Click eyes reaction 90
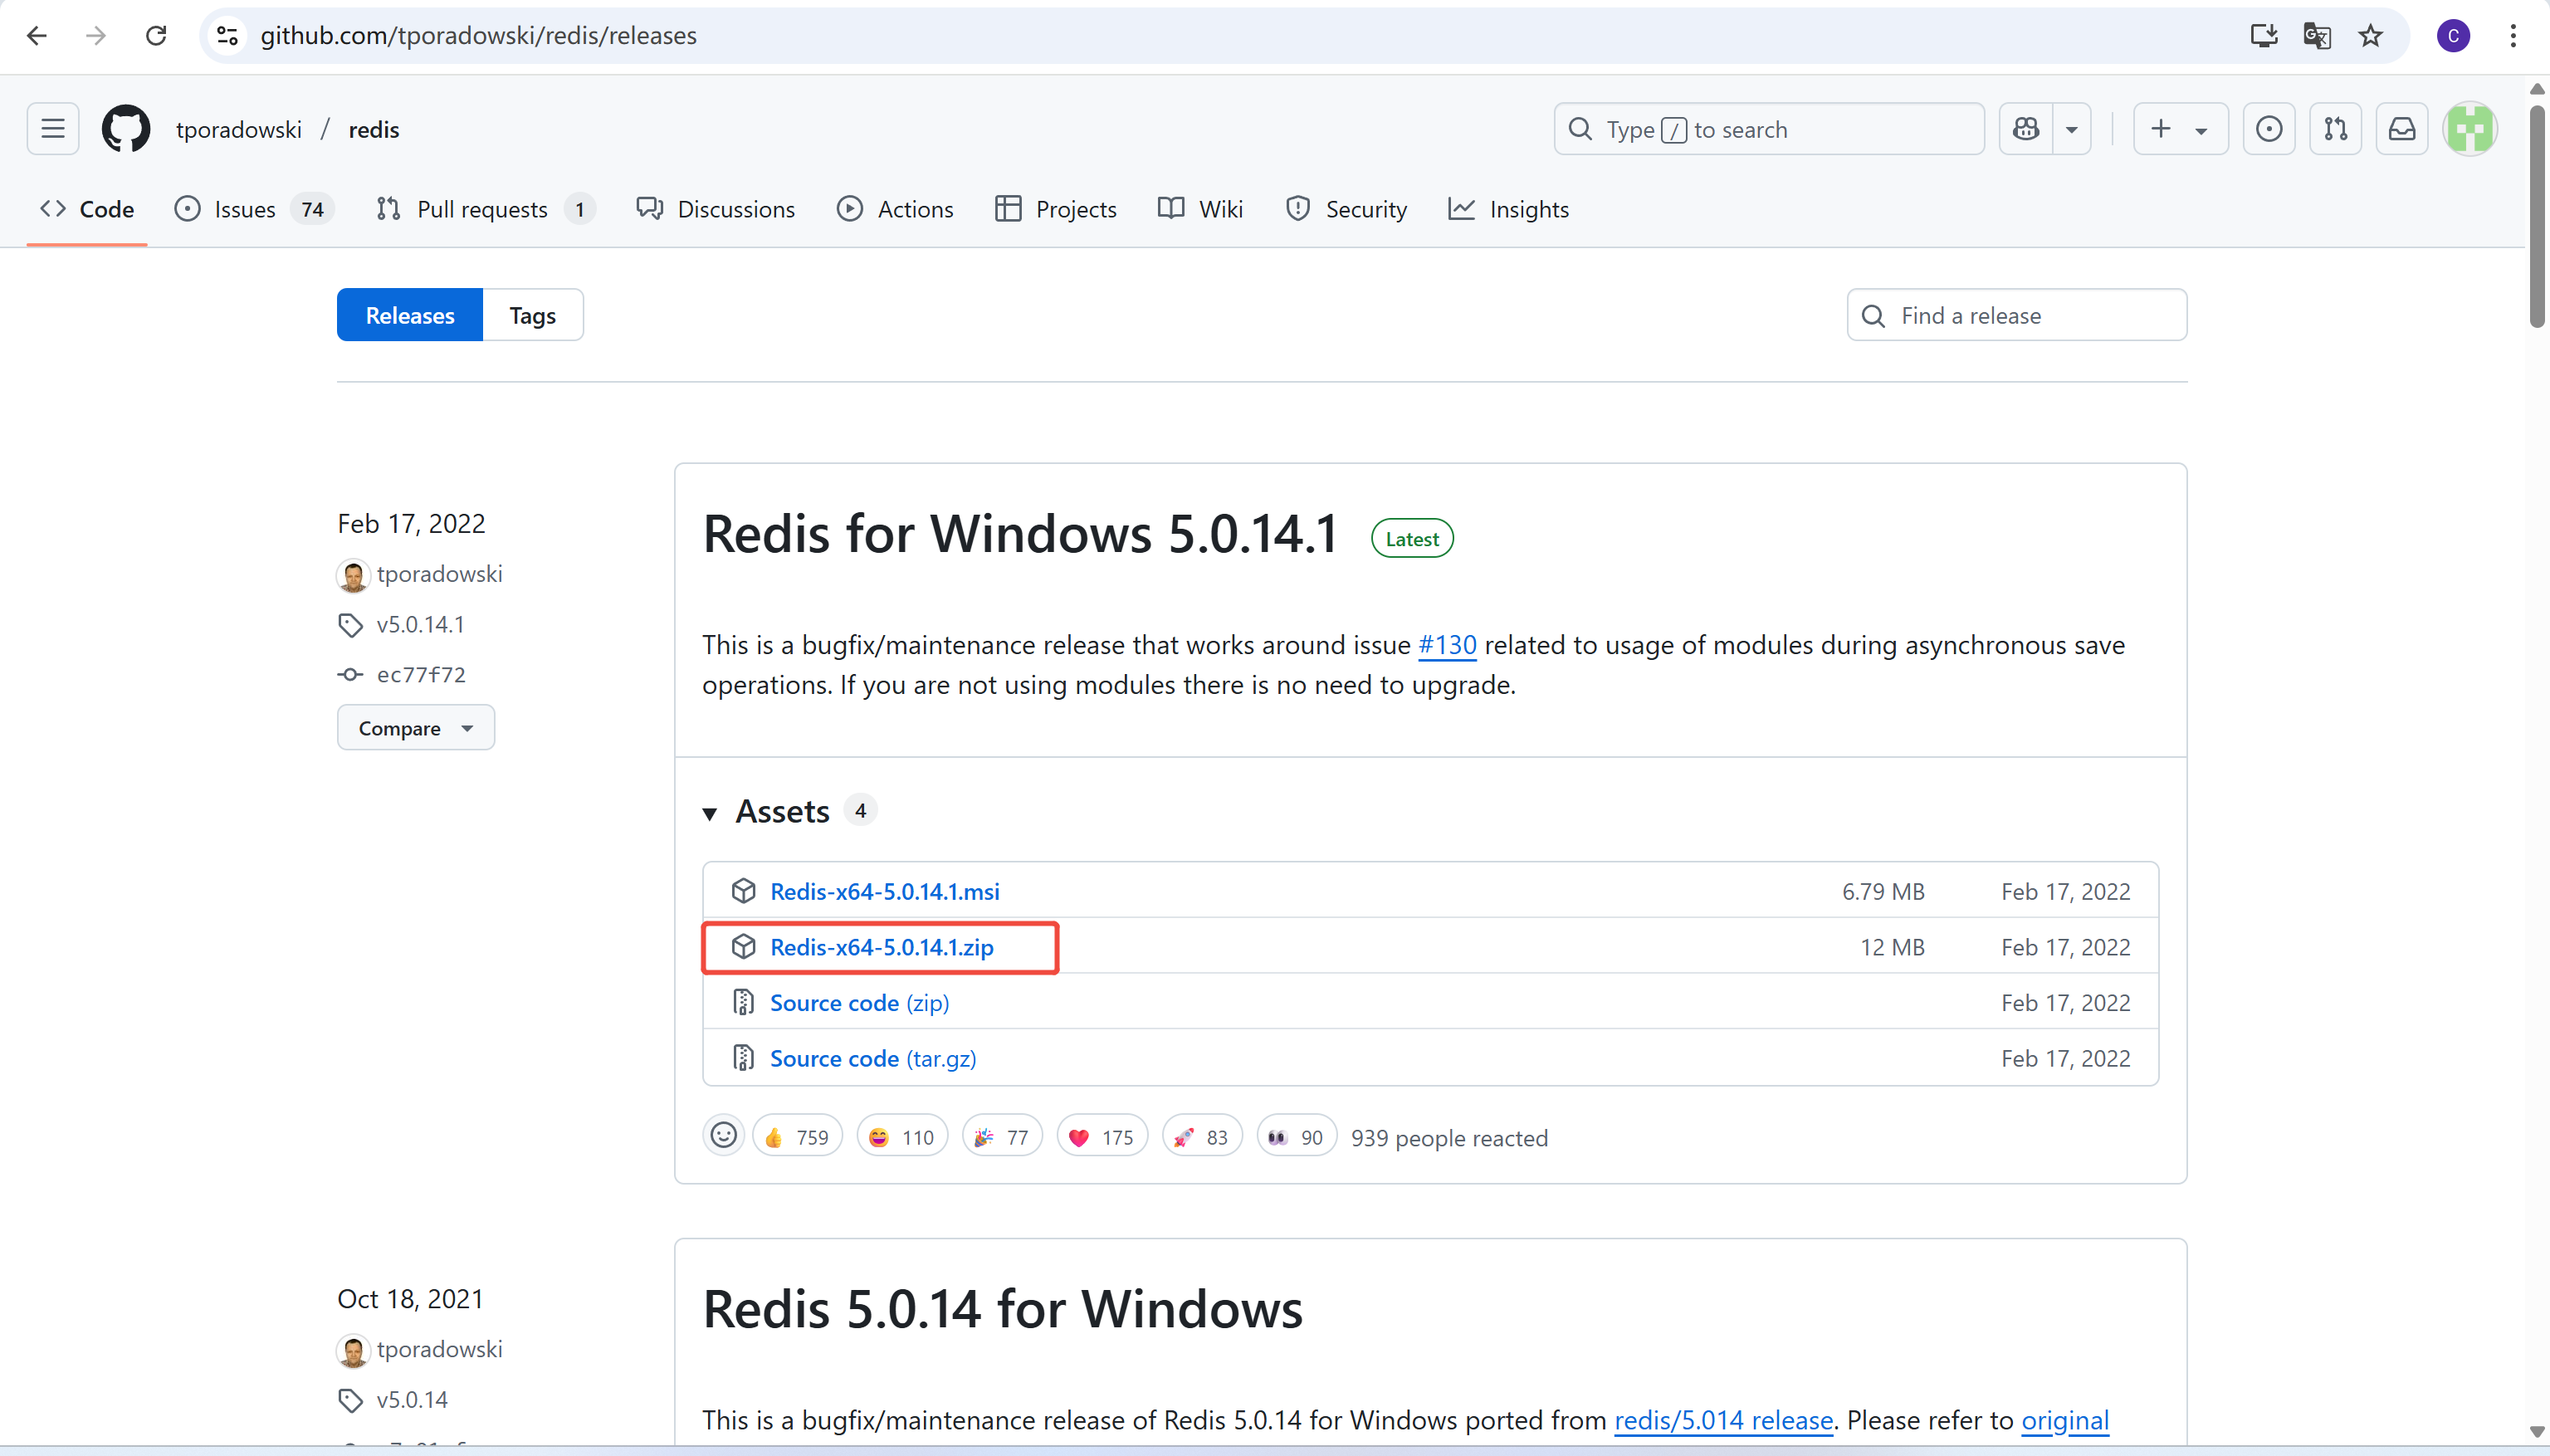Image resolution: width=2550 pixels, height=1456 pixels. point(1296,1137)
